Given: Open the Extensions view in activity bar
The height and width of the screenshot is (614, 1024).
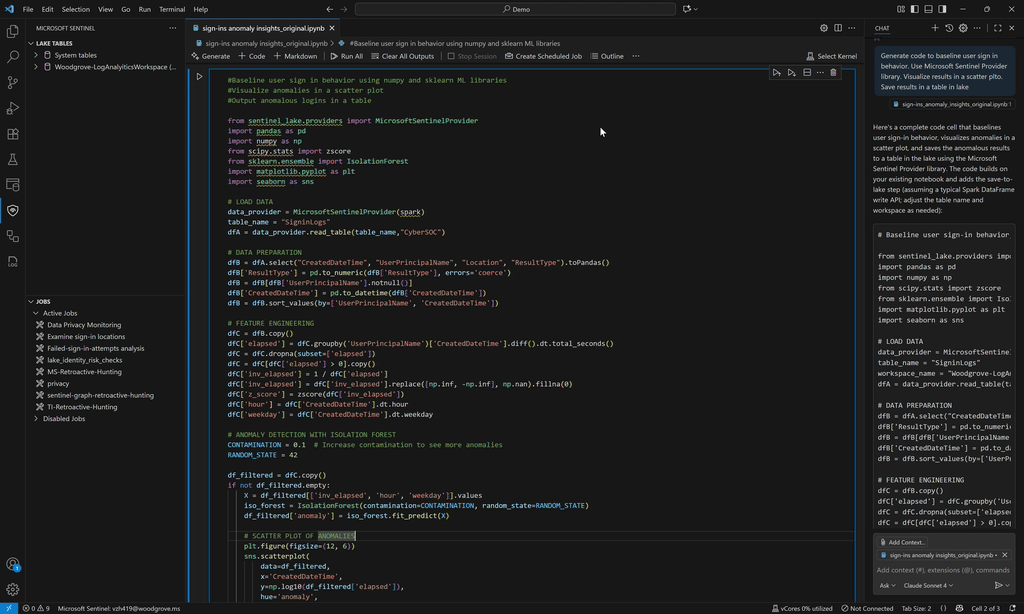Looking at the screenshot, I should click(13, 134).
